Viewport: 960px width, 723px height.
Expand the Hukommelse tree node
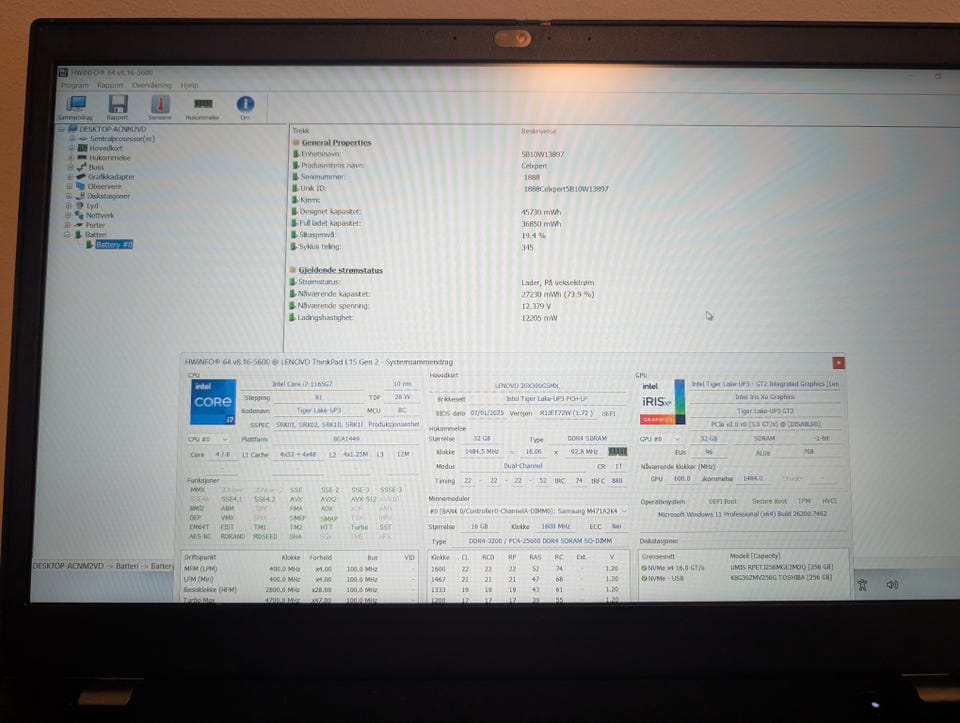tap(70, 157)
